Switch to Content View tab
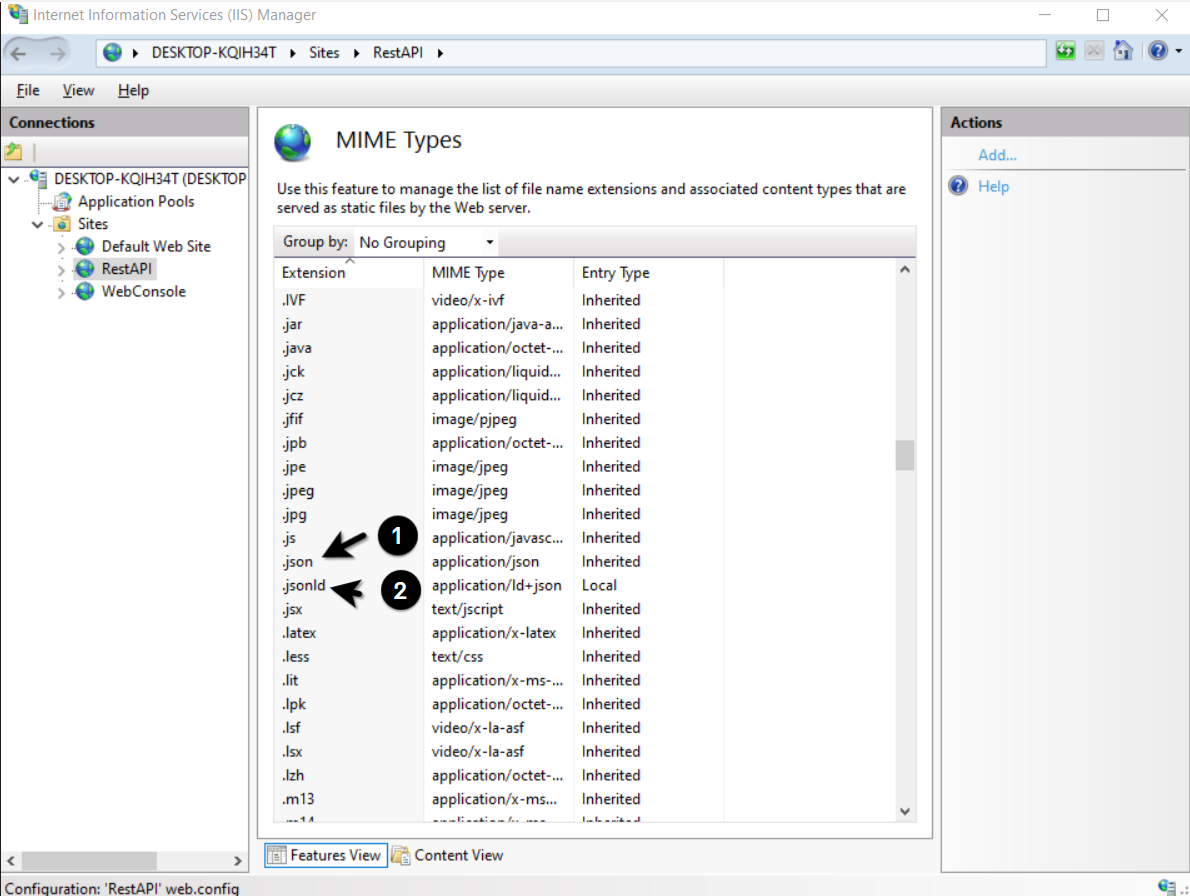This screenshot has height=896, width=1190. (448, 855)
